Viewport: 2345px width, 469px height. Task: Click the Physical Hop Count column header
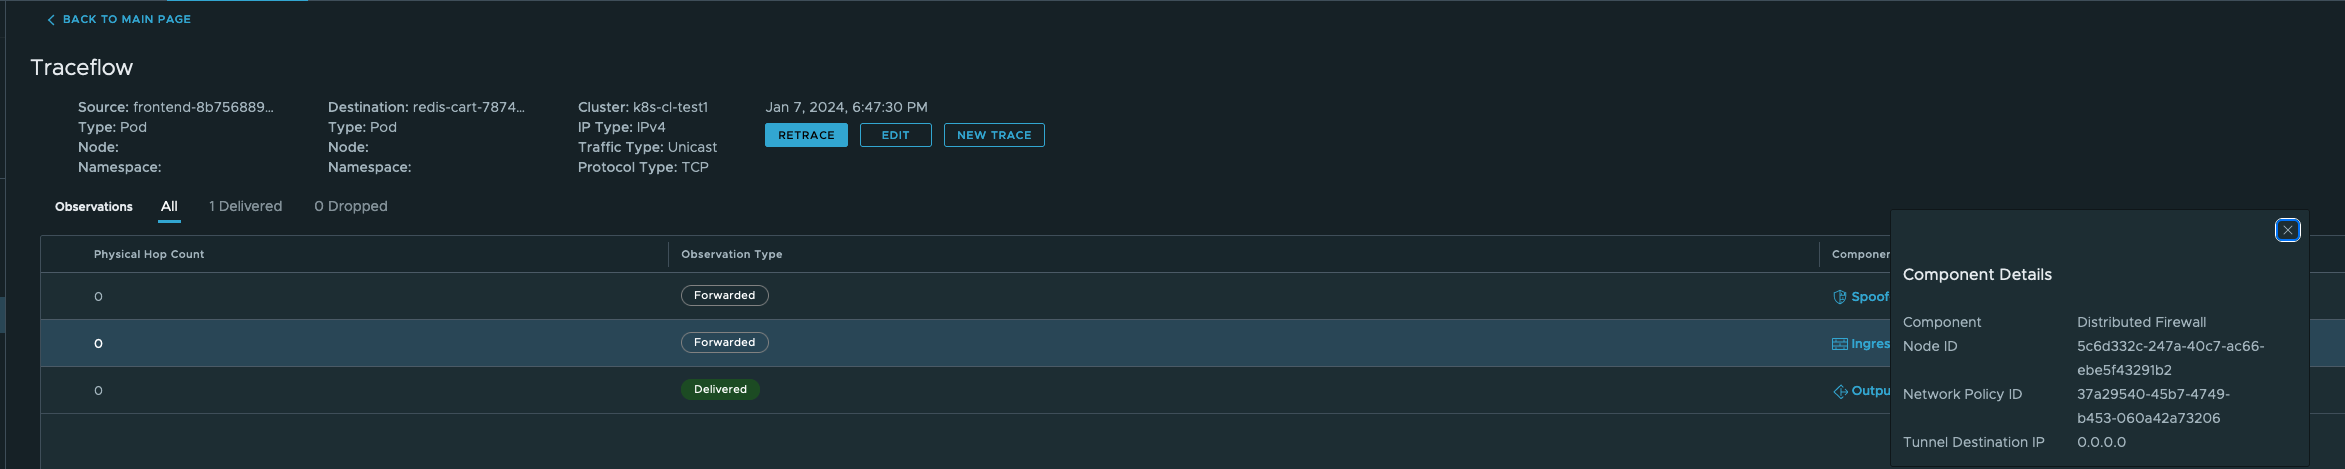[149, 254]
